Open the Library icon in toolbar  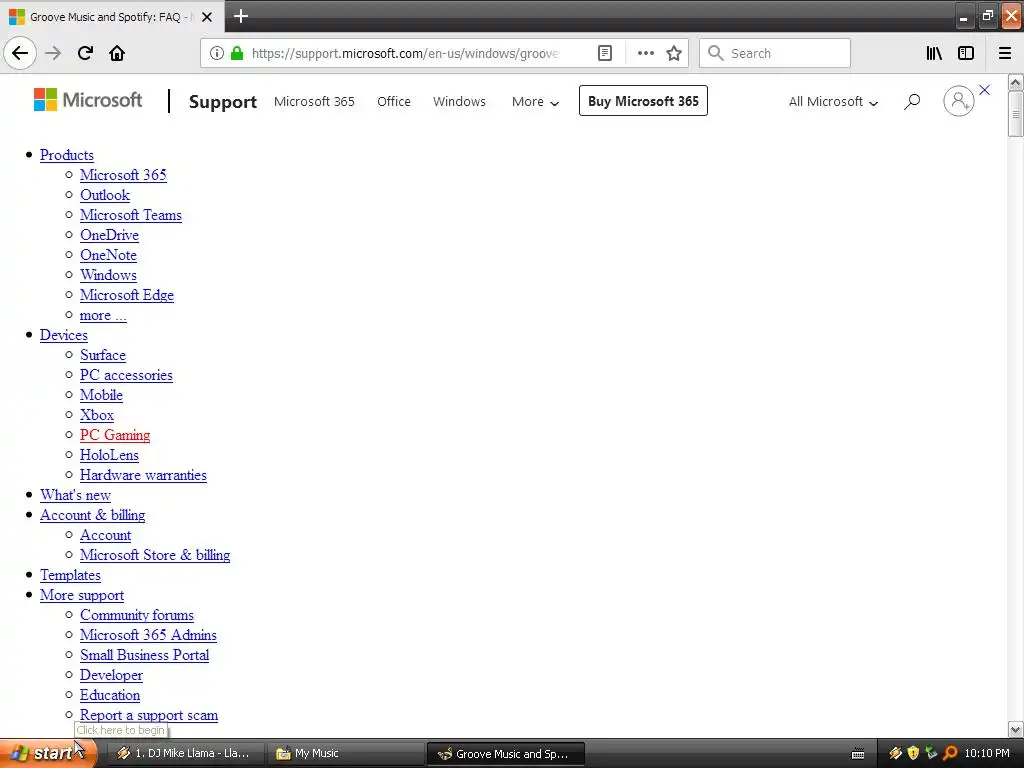(x=934, y=53)
